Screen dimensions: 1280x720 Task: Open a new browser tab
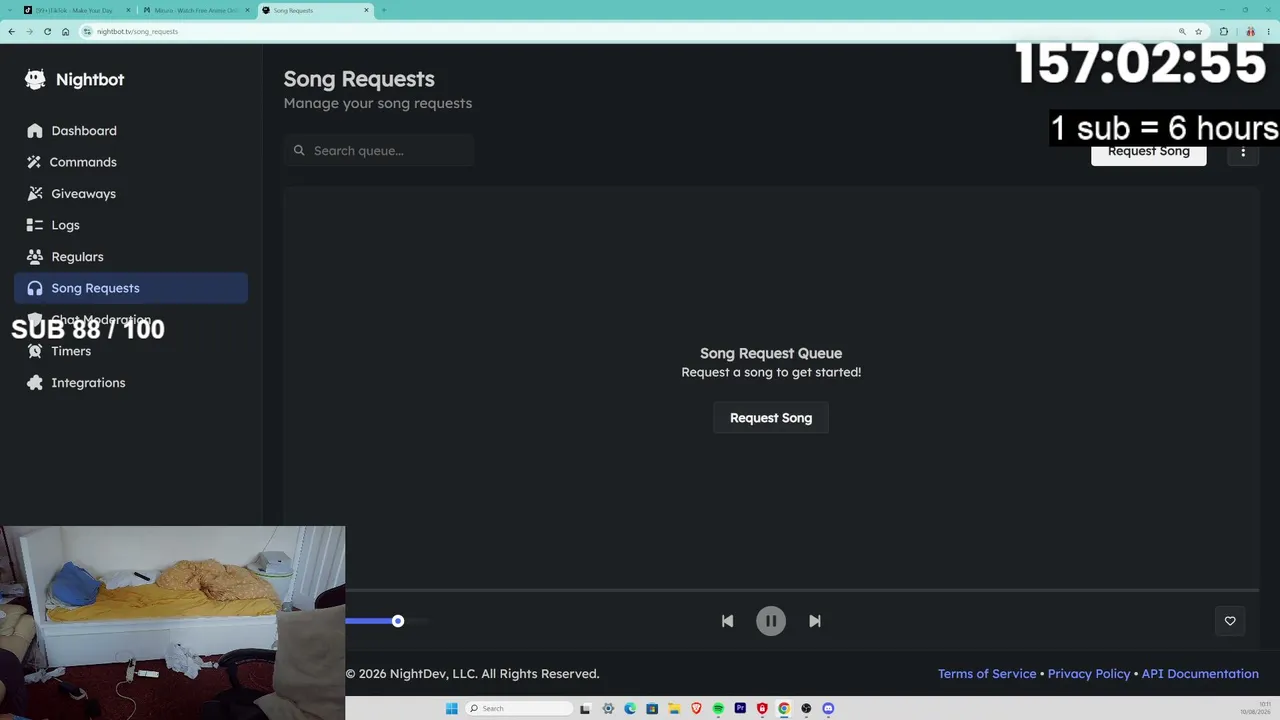tap(384, 10)
